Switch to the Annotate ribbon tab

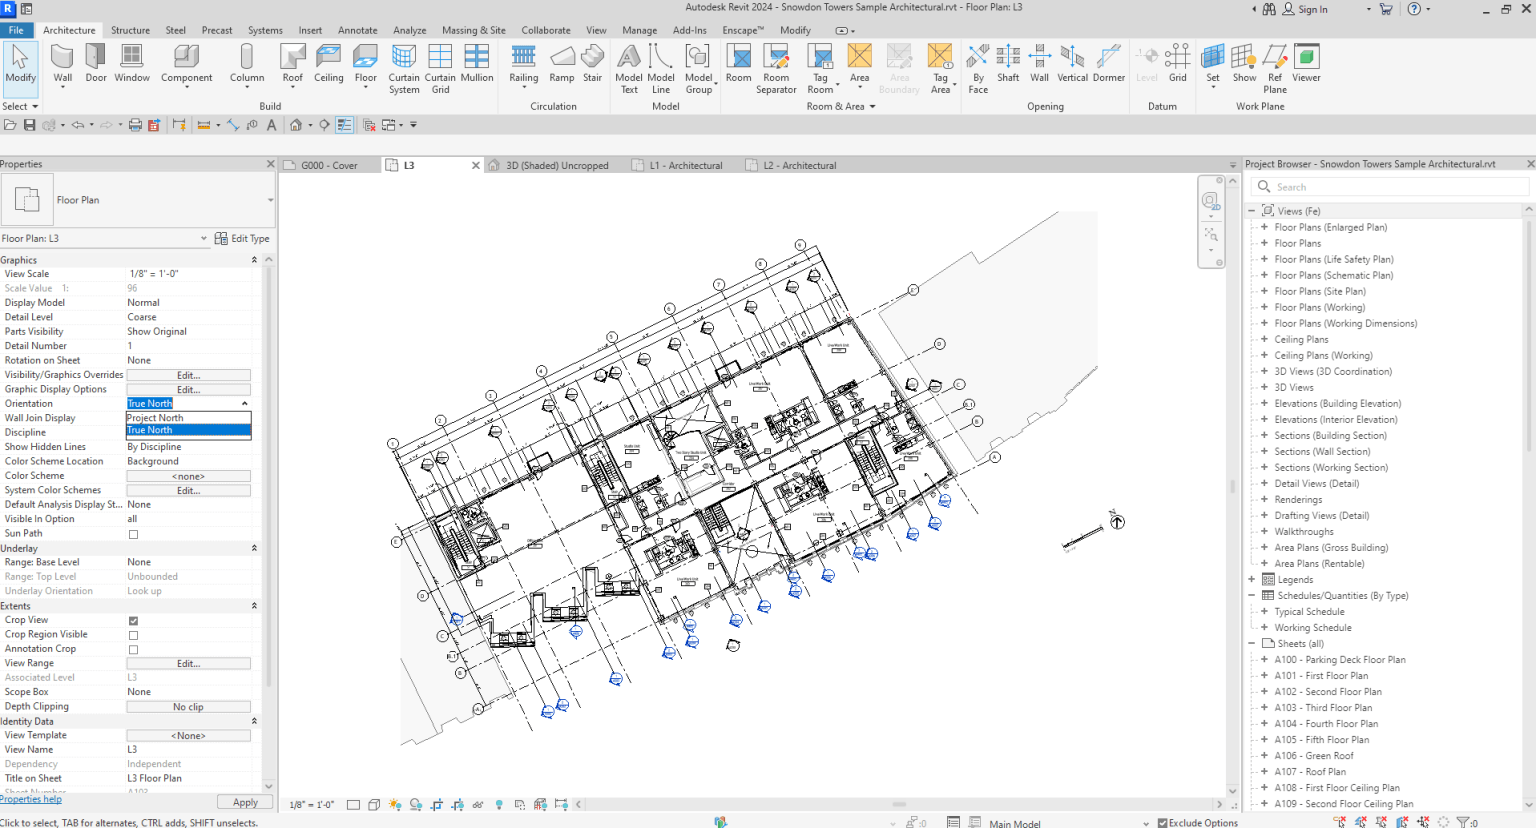pyautogui.click(x=357, y=30)
